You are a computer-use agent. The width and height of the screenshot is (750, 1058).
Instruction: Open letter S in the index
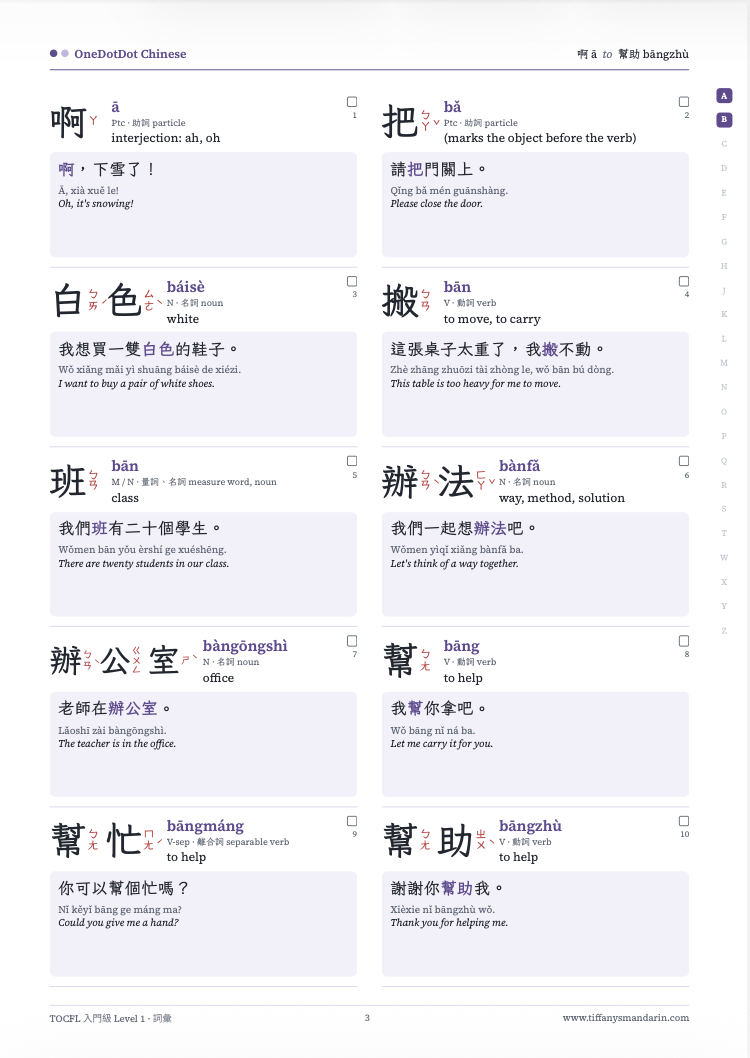point(724,509)
